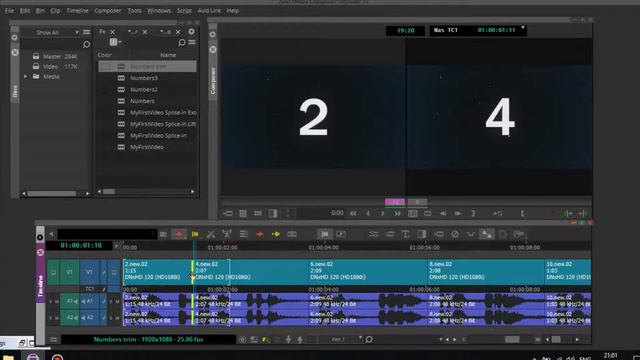
Task: Expand the Media folder in bin tree
Action: pos(25,76)
